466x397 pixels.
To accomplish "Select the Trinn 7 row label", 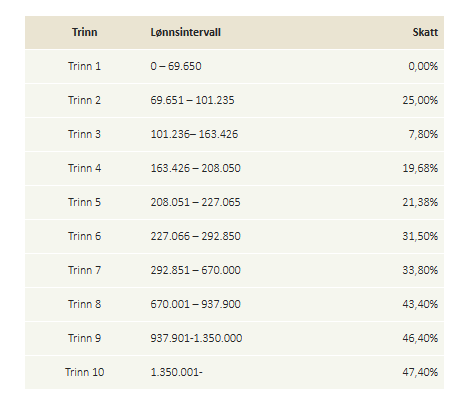I will (84, 270).
